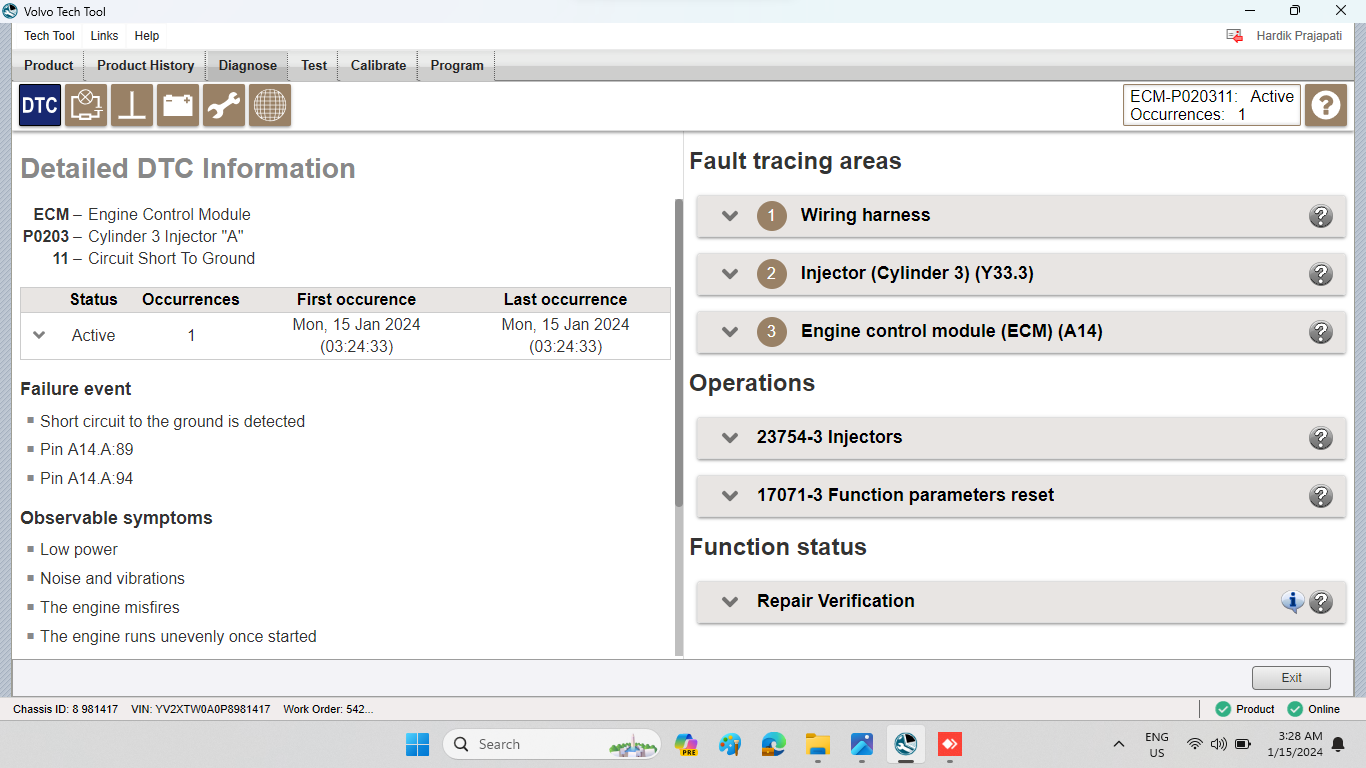Expand the Wiring harness section
The width and height of the screenshot is (1366, 768).
coord(730,215)
